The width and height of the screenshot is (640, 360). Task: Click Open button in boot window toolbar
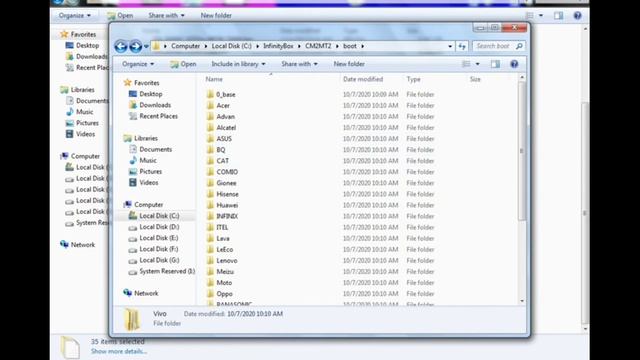183,64
